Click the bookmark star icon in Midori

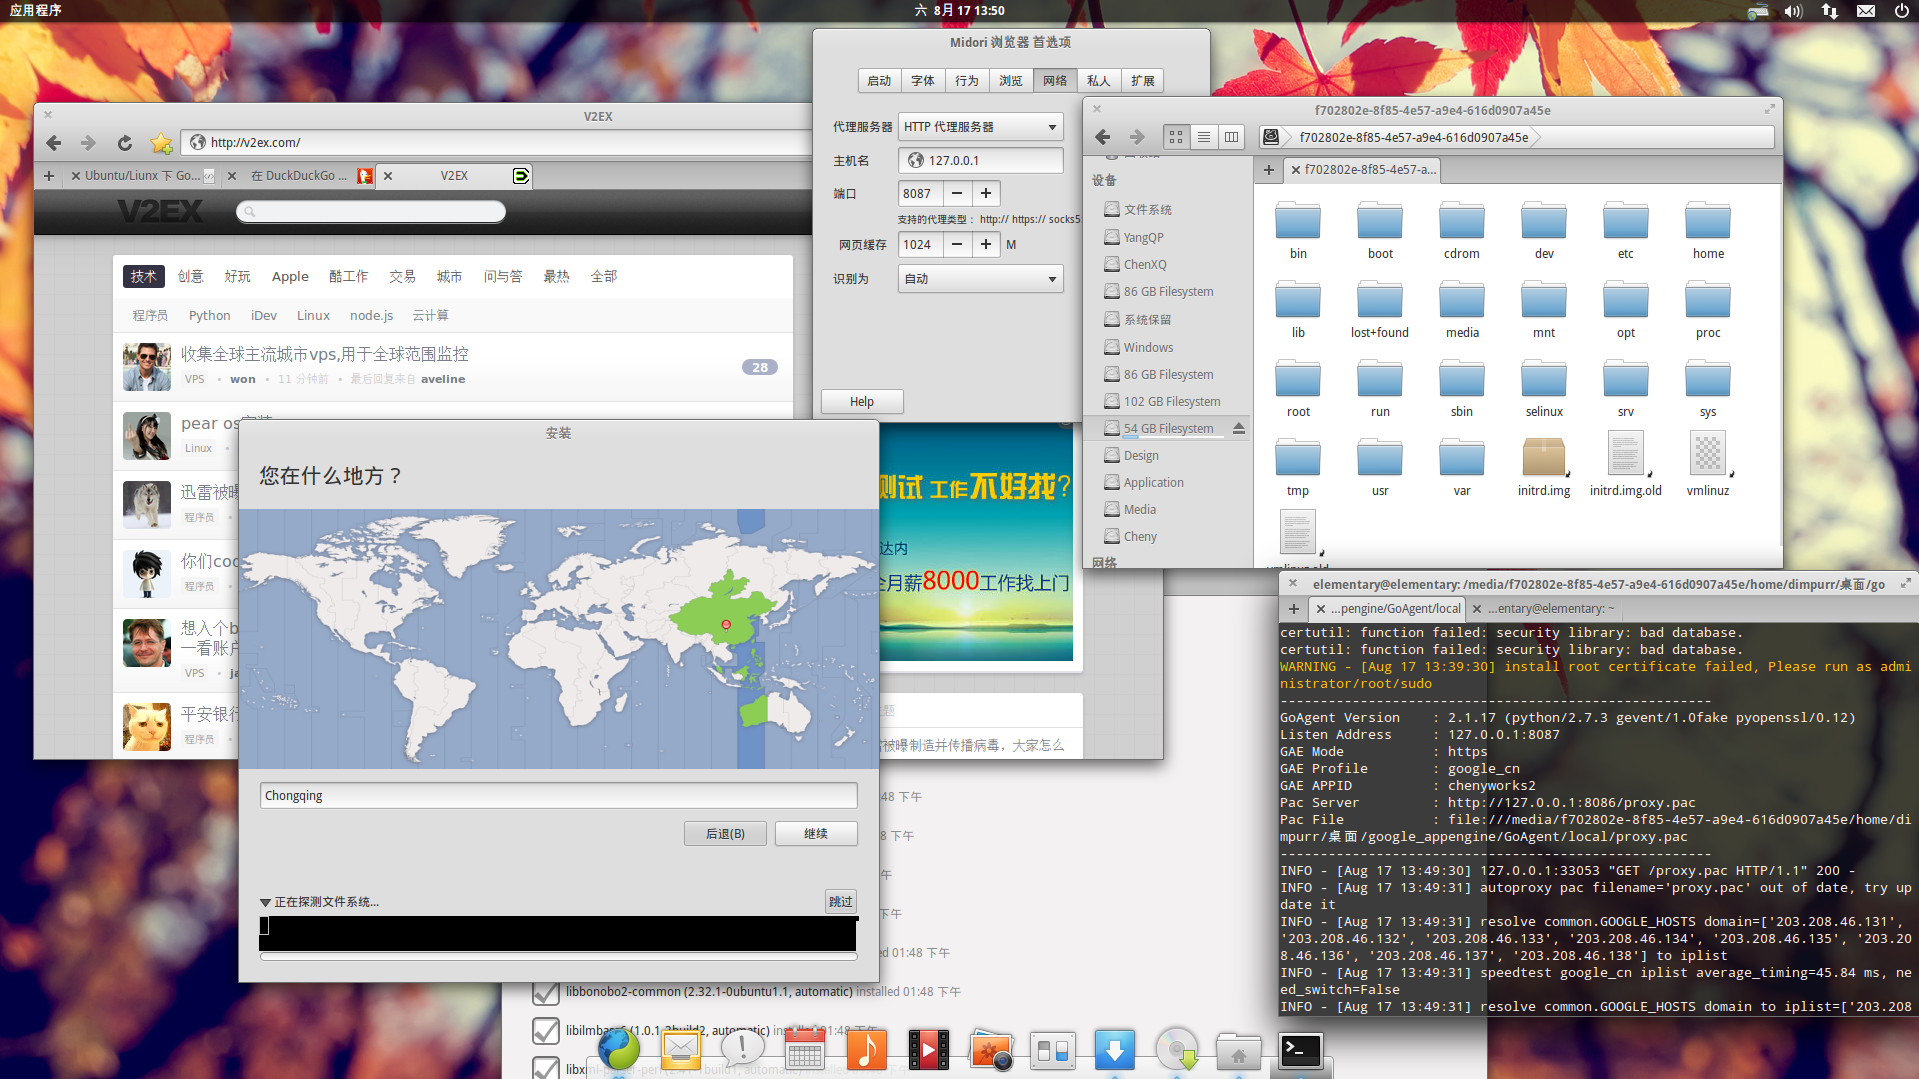pos(160,143)
